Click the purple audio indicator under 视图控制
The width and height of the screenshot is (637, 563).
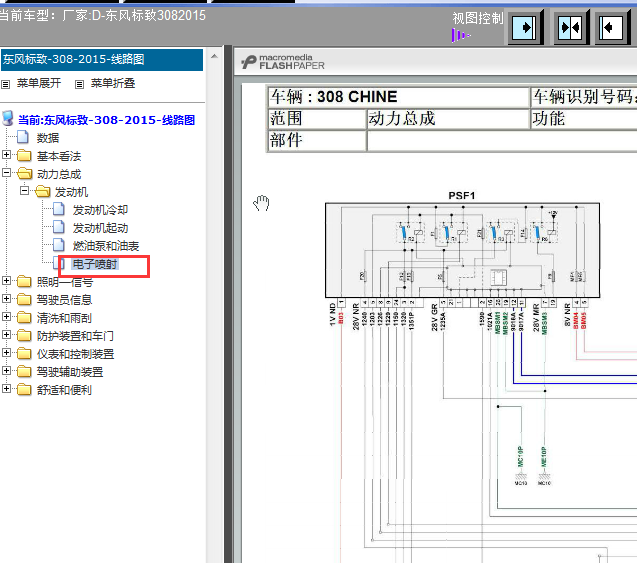[x=461, y=35]
